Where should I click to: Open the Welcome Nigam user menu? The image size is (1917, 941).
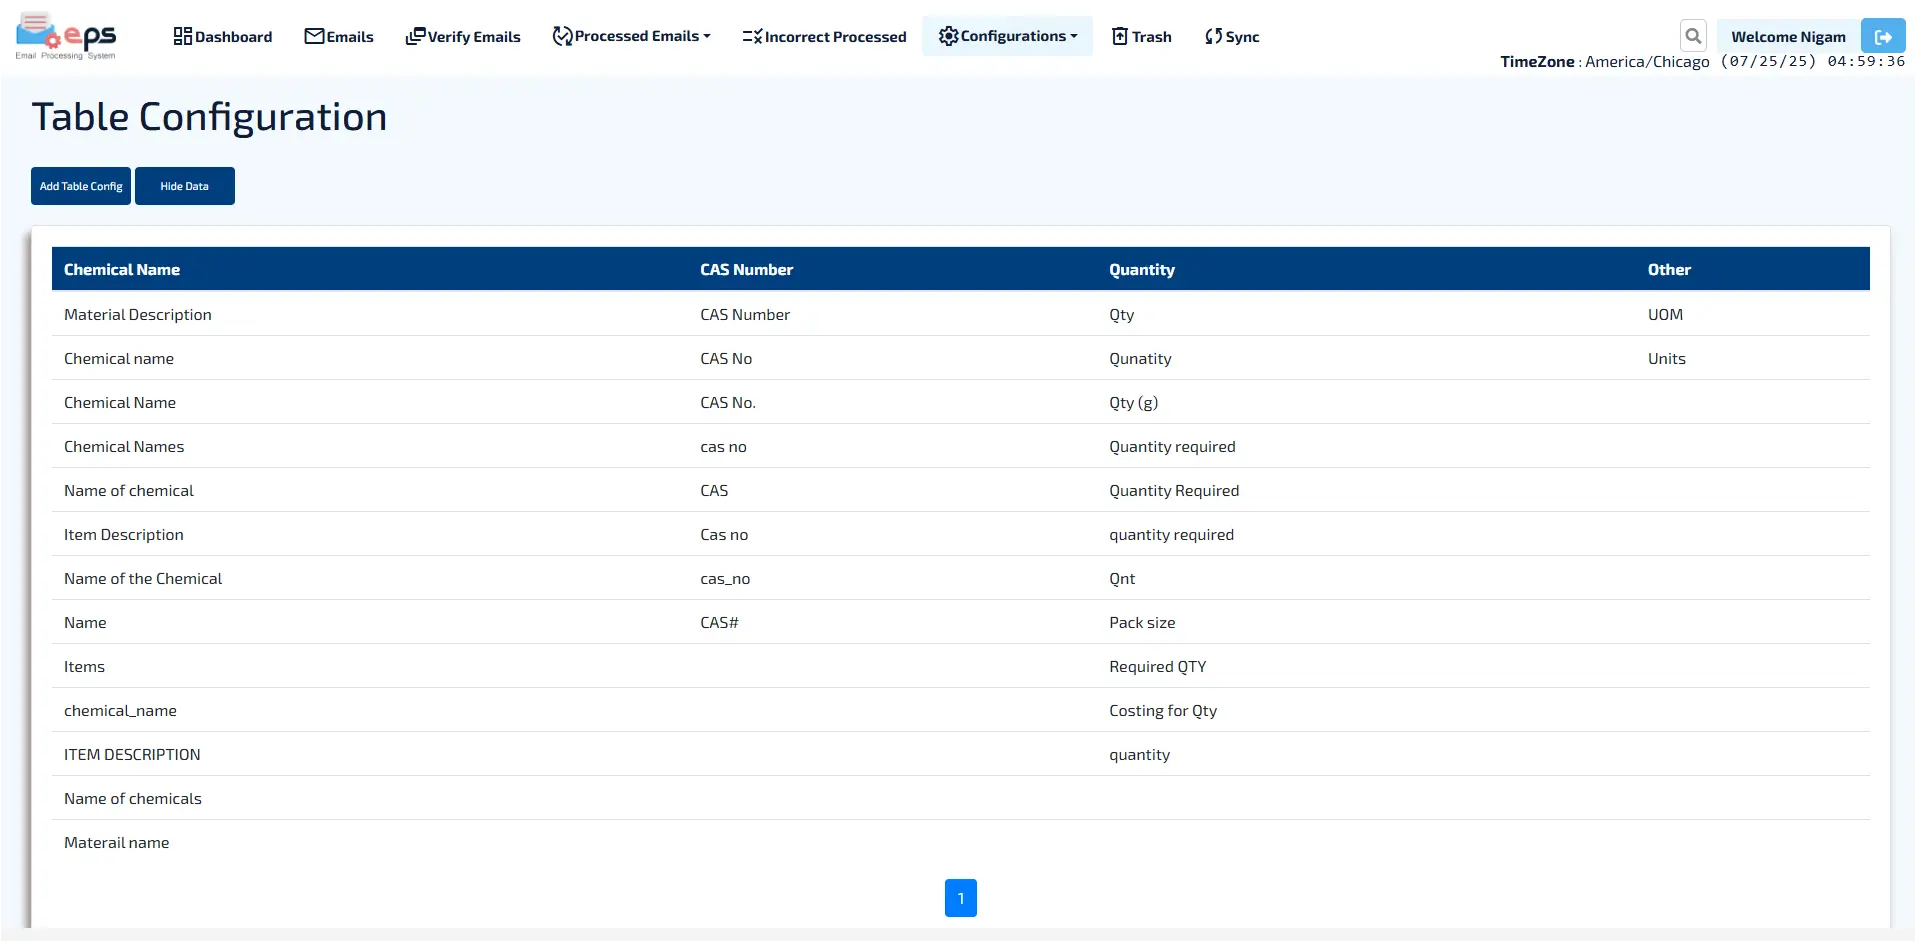click(x=1787, y=37)
